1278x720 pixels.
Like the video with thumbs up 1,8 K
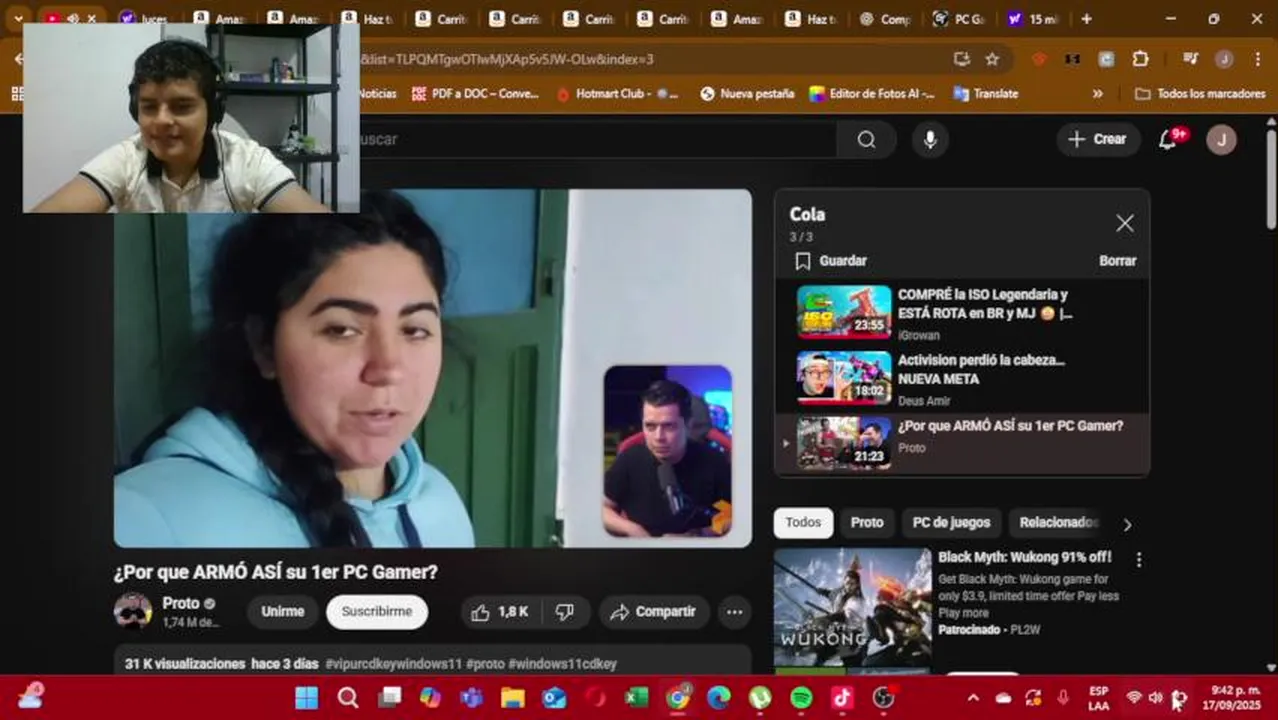500,612
